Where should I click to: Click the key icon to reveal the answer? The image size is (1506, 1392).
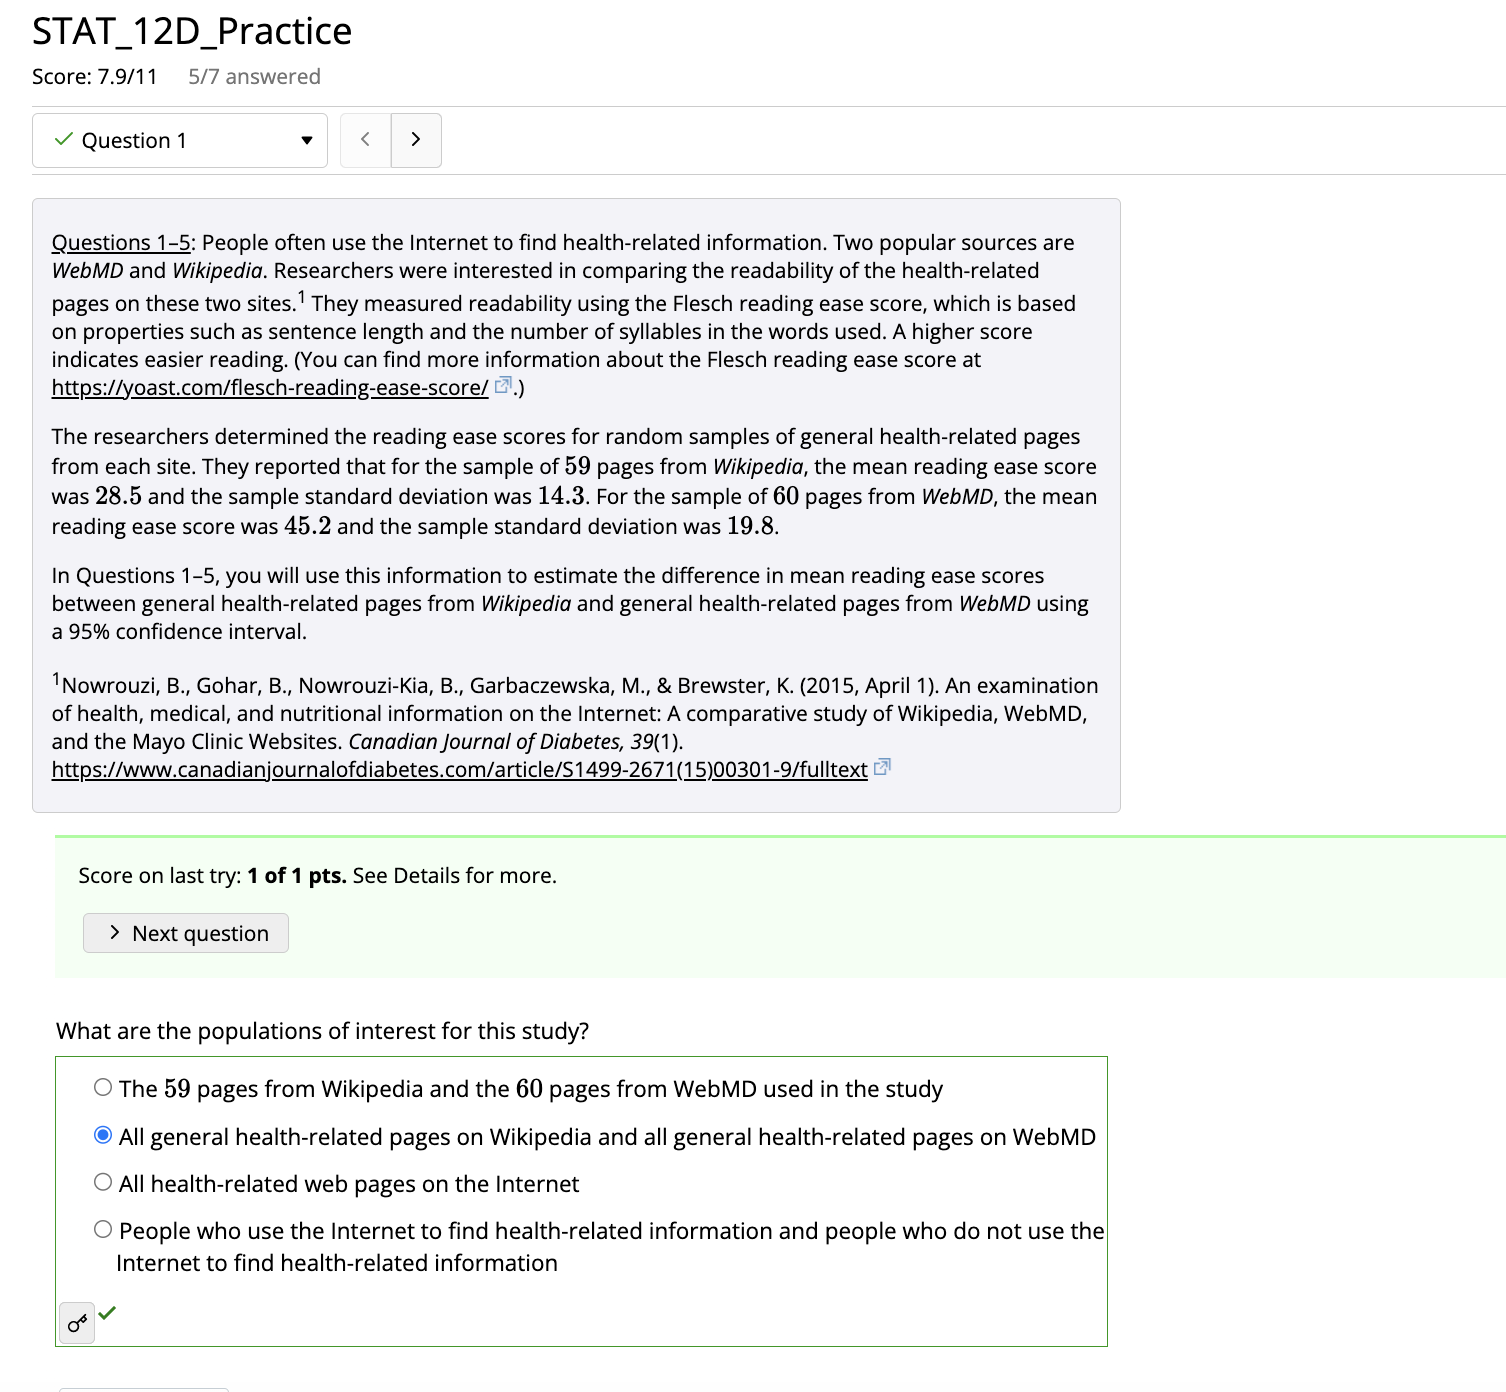point(77,1322)
